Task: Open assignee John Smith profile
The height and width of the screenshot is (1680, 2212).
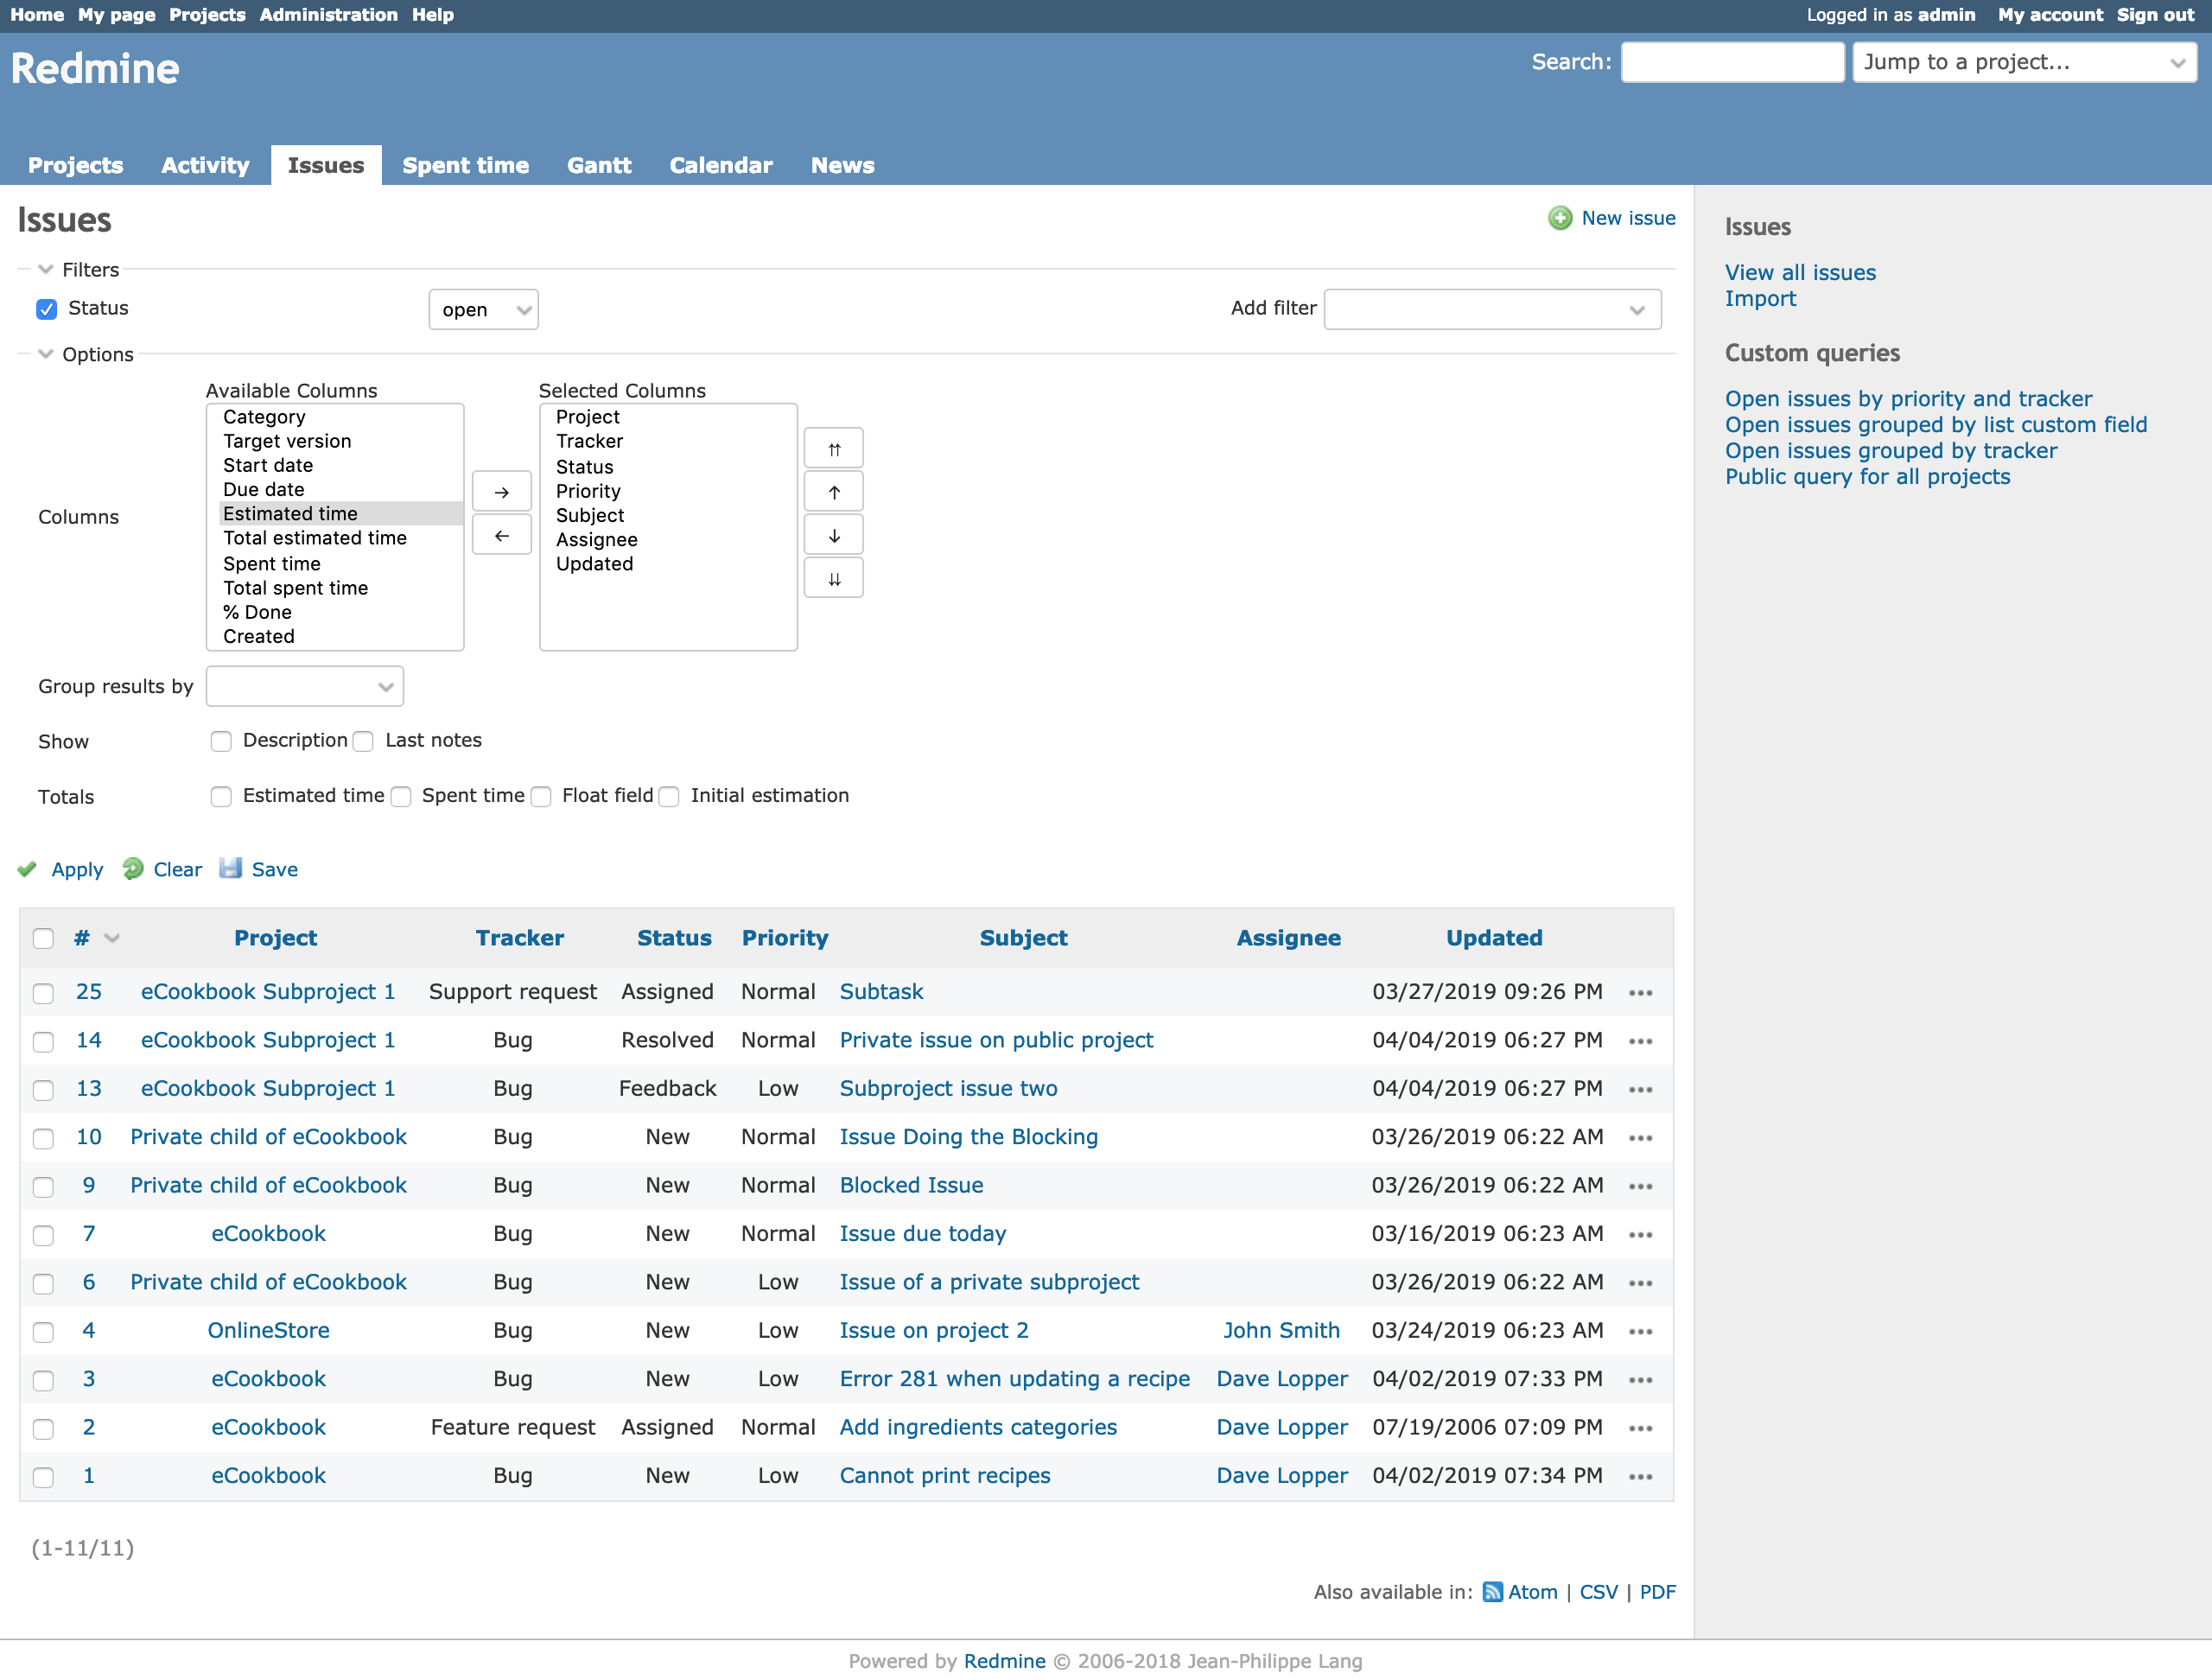Action: pos(1281,1330)
